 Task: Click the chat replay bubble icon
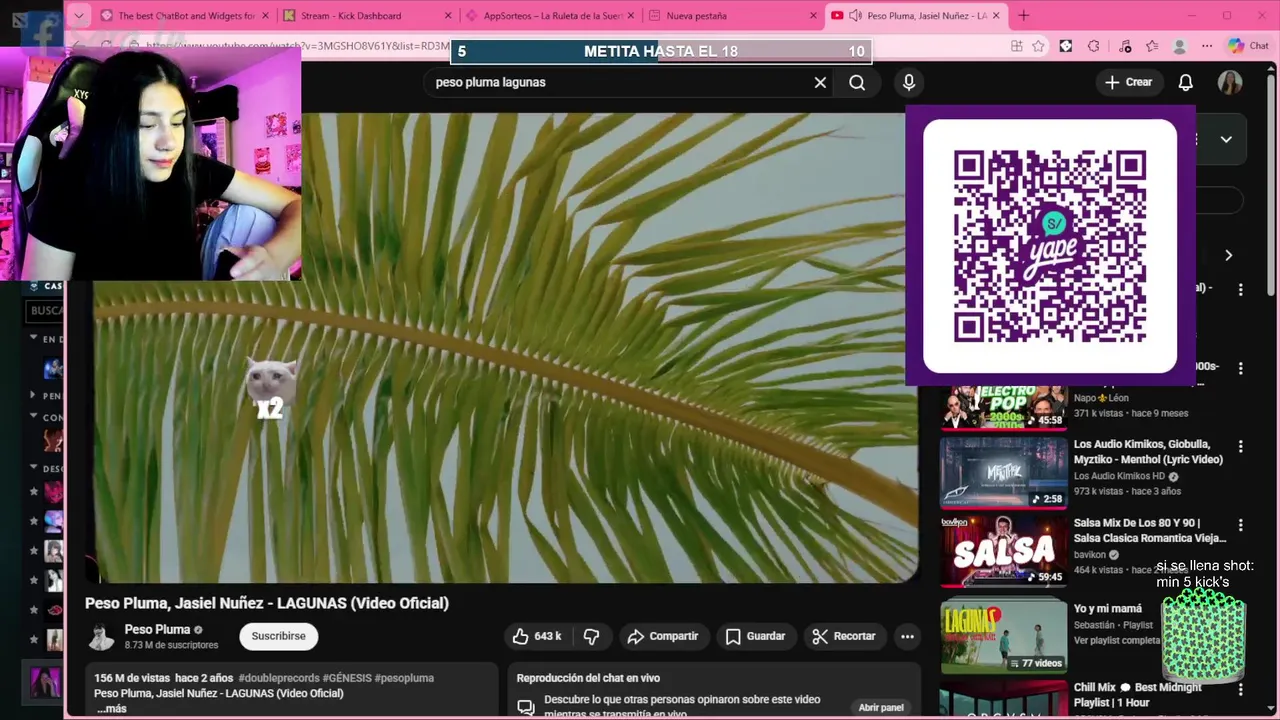(x=526, y=706)
